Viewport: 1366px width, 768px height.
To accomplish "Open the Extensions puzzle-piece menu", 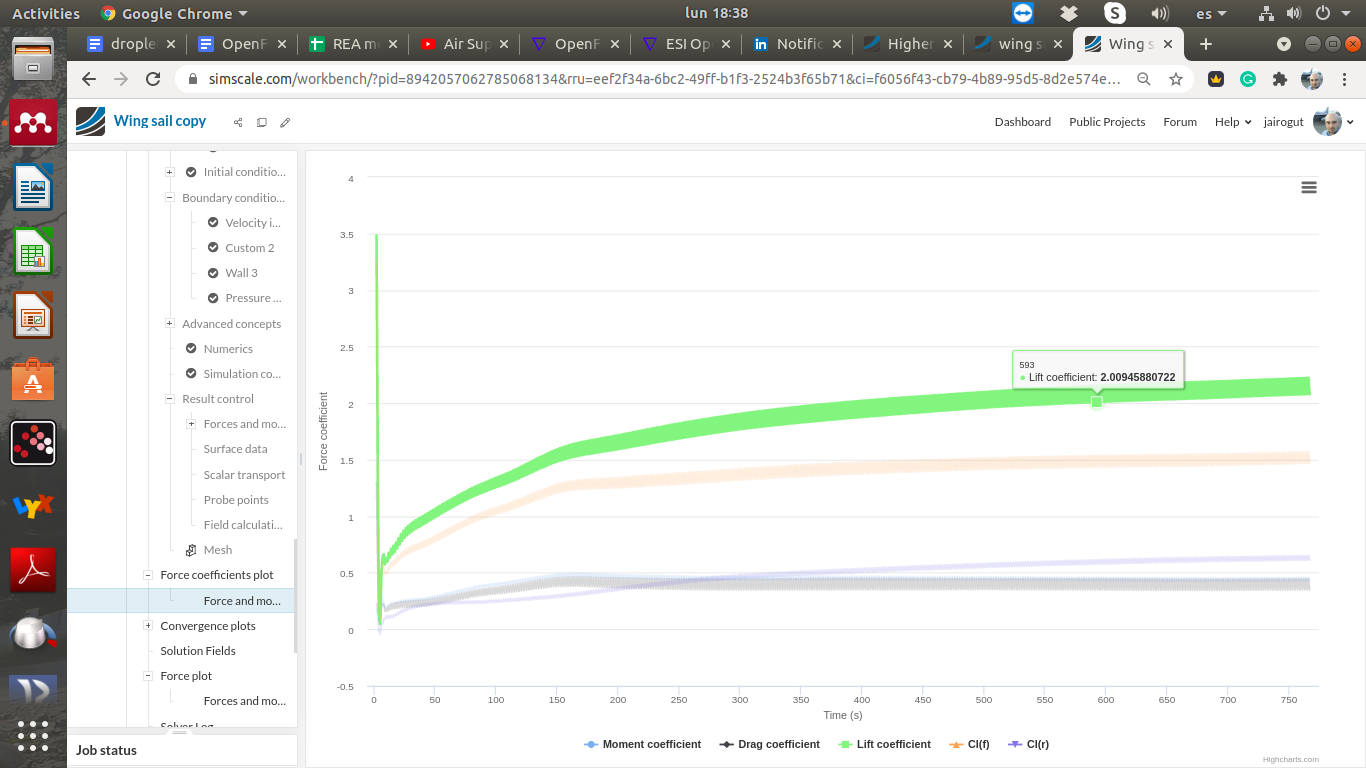I will pos(1279,79).
